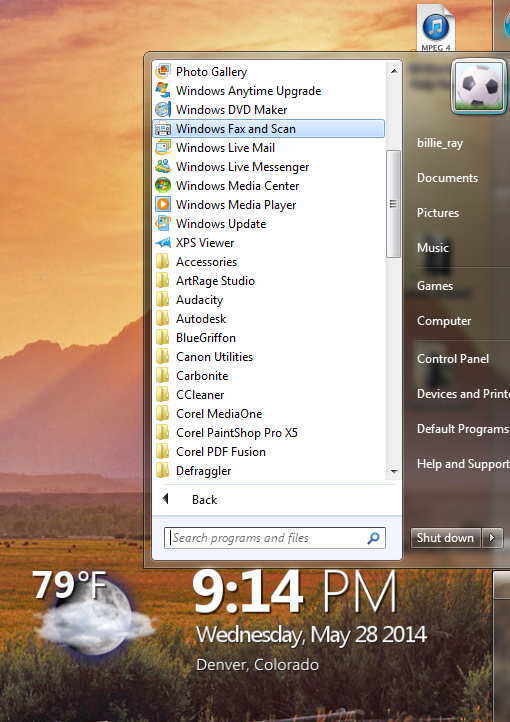Viewport: 510px width, 722px height.
Task: Open Help and Support
Action: click(463, 464)
